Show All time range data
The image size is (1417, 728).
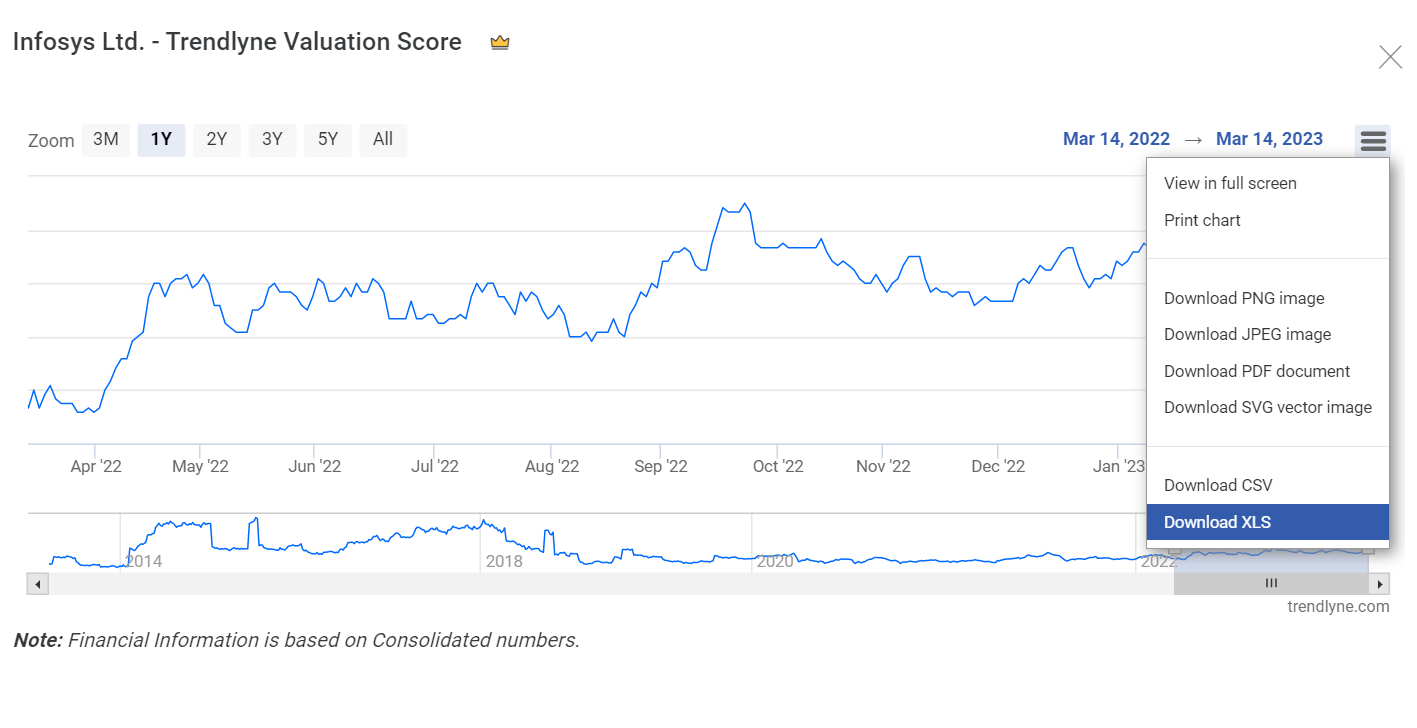[383, 140]
